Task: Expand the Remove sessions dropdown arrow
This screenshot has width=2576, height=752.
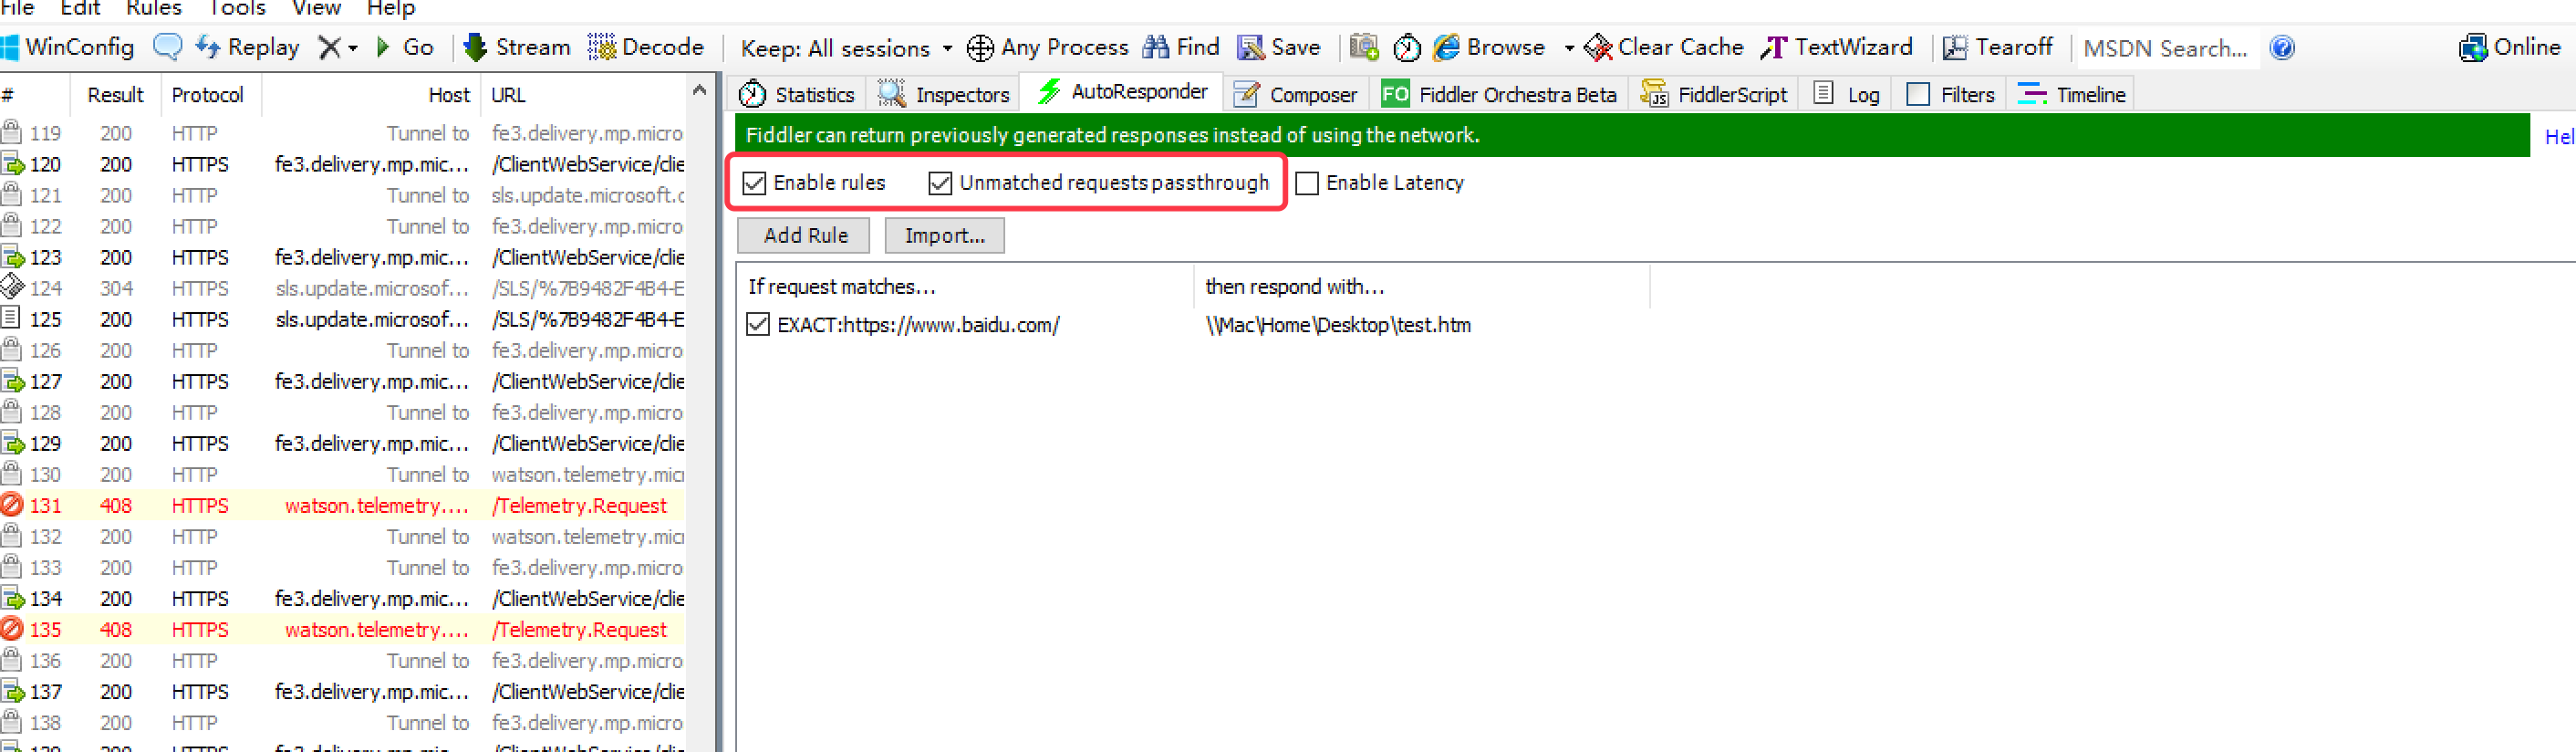Action: click(x=352, y=48)
